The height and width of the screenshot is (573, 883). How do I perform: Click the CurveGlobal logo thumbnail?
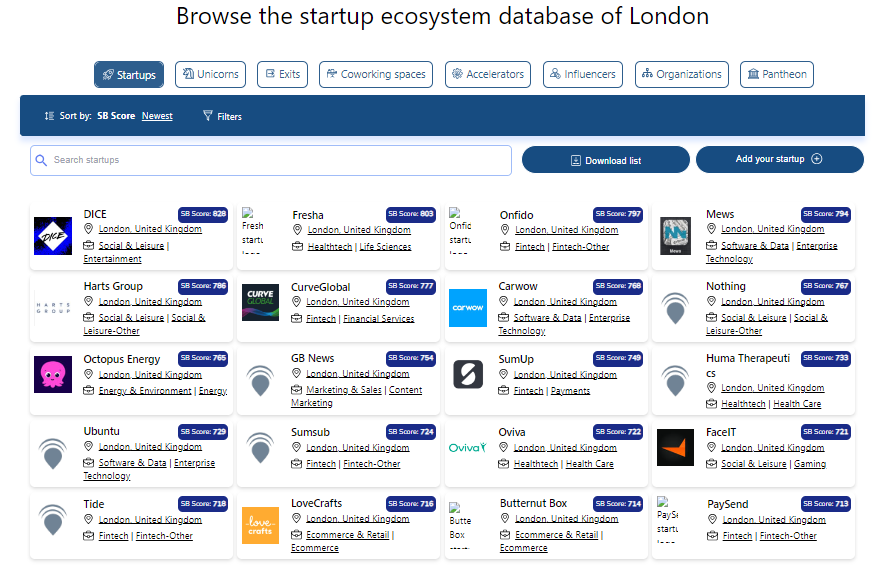tap(261, 302)
